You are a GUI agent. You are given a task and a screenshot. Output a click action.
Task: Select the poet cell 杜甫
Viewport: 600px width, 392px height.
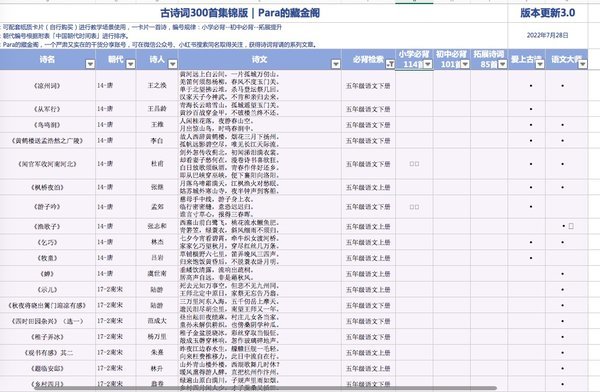point(157,164)
